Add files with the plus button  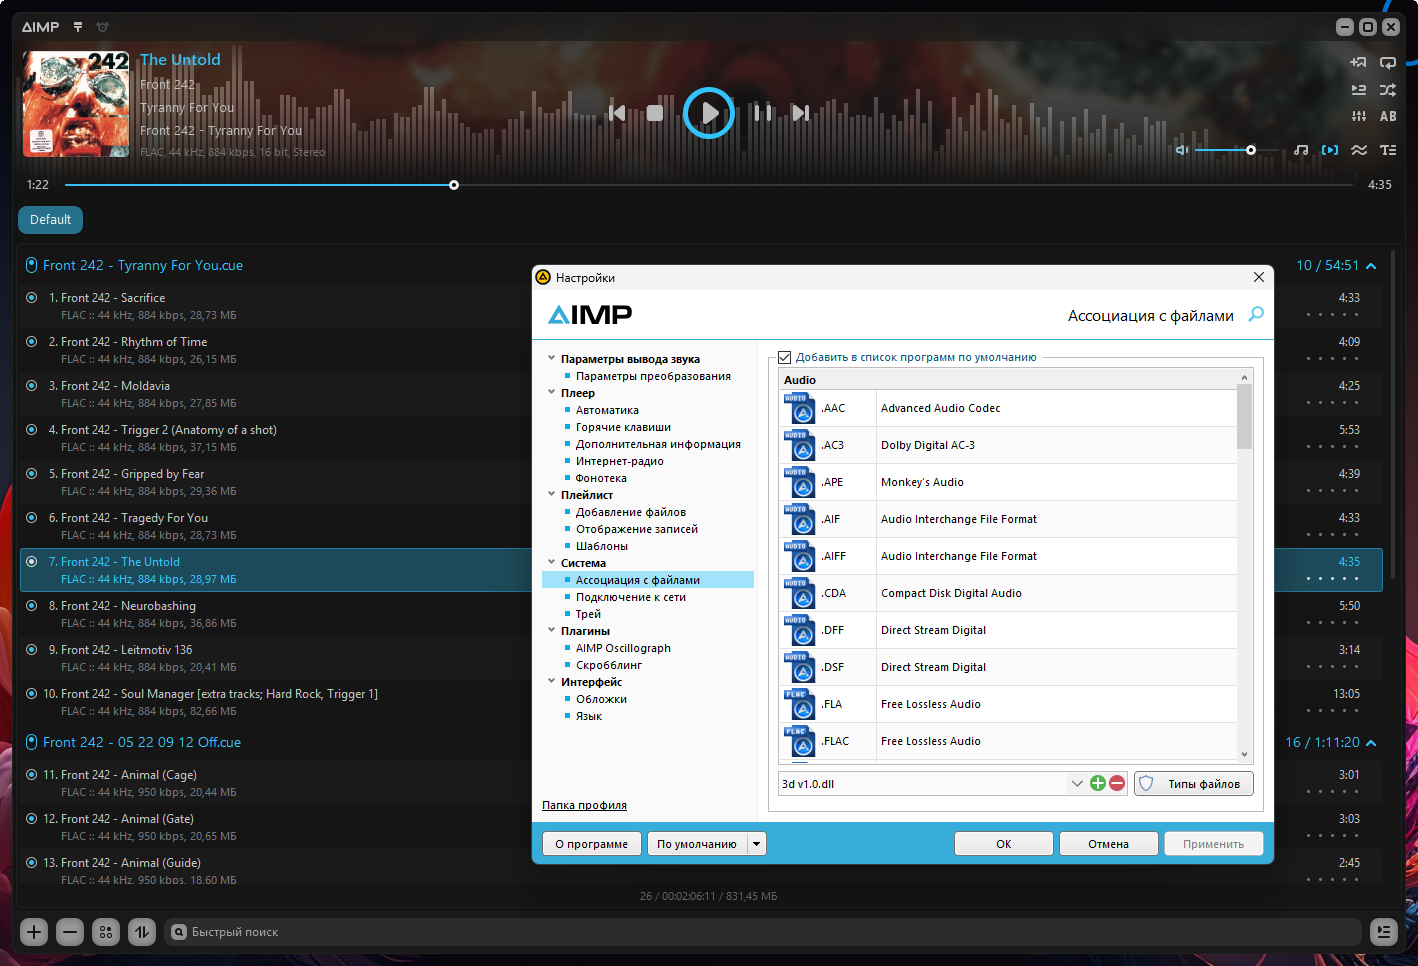(34, 932)
